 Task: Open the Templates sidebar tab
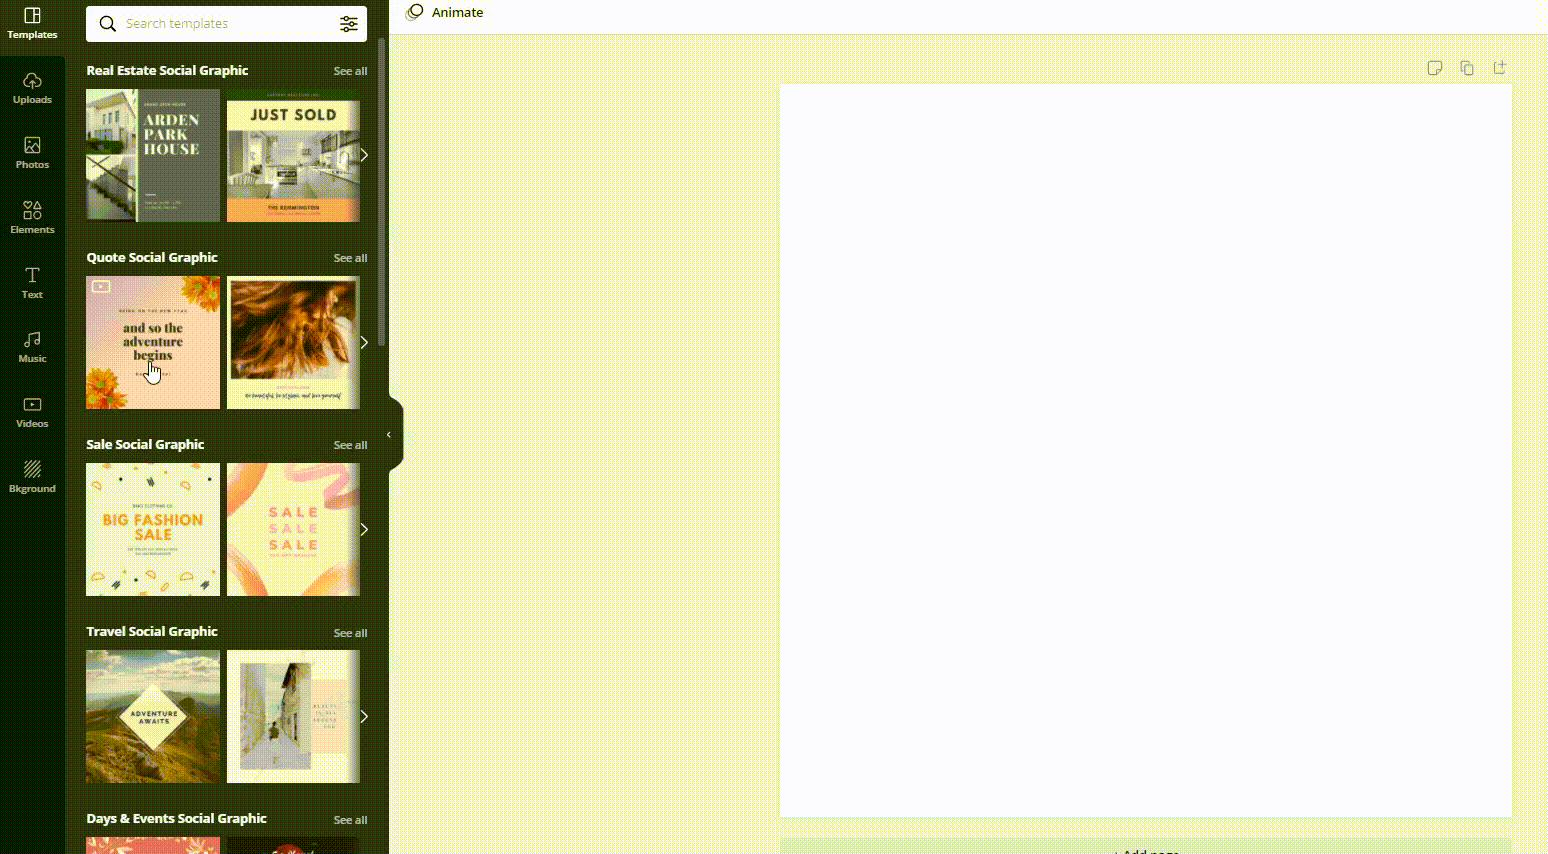32,24
